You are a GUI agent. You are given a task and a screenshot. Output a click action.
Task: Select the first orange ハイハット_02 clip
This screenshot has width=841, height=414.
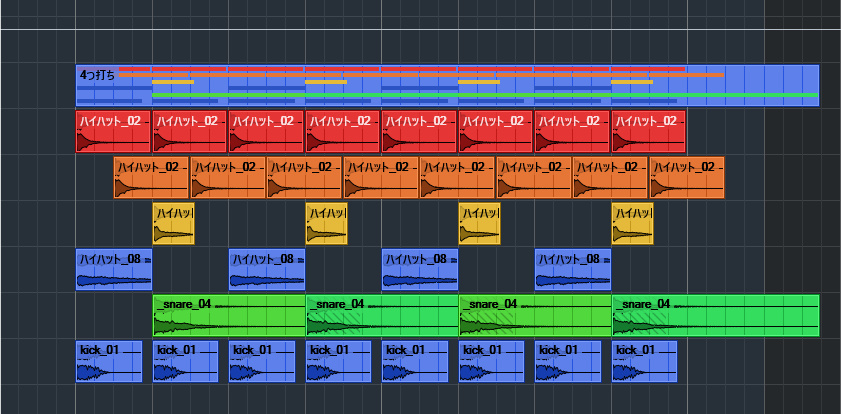151,178
